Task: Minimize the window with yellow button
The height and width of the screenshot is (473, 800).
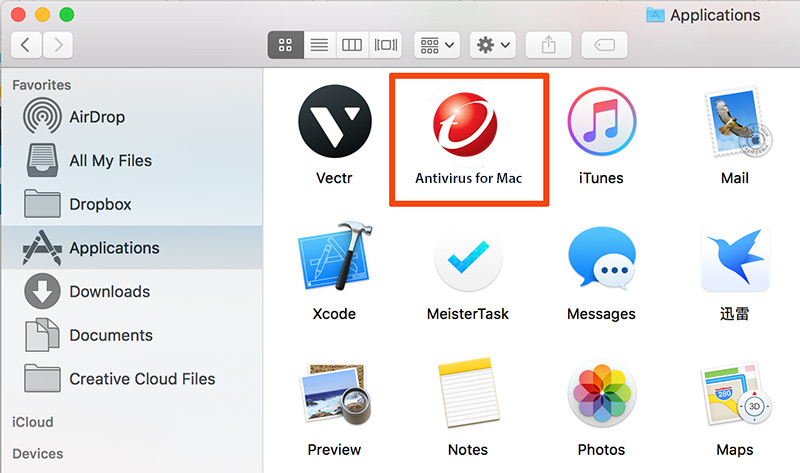Action: click(42, 14)
